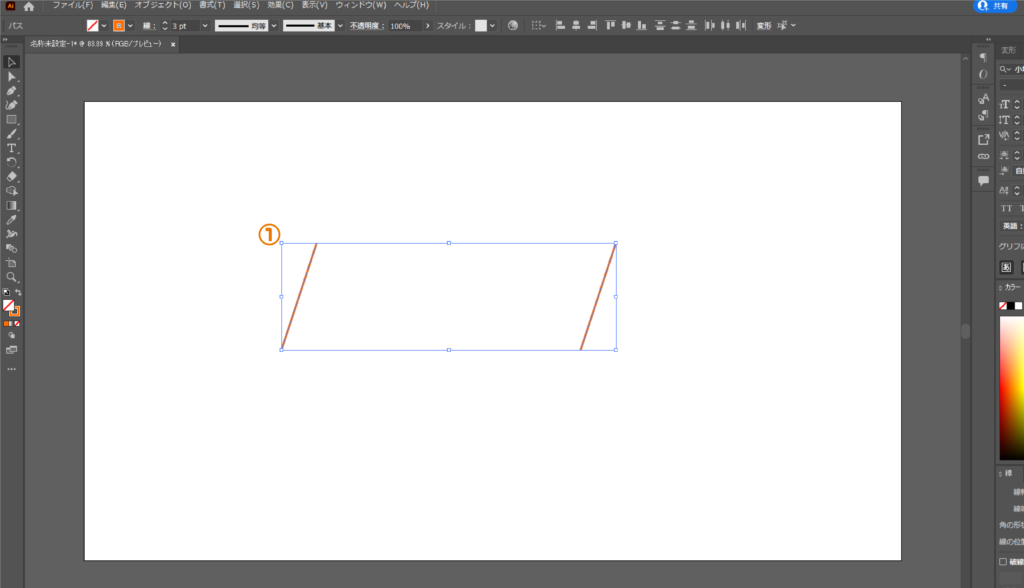
Task: Select the Pen tool
Action: point(11,91)
